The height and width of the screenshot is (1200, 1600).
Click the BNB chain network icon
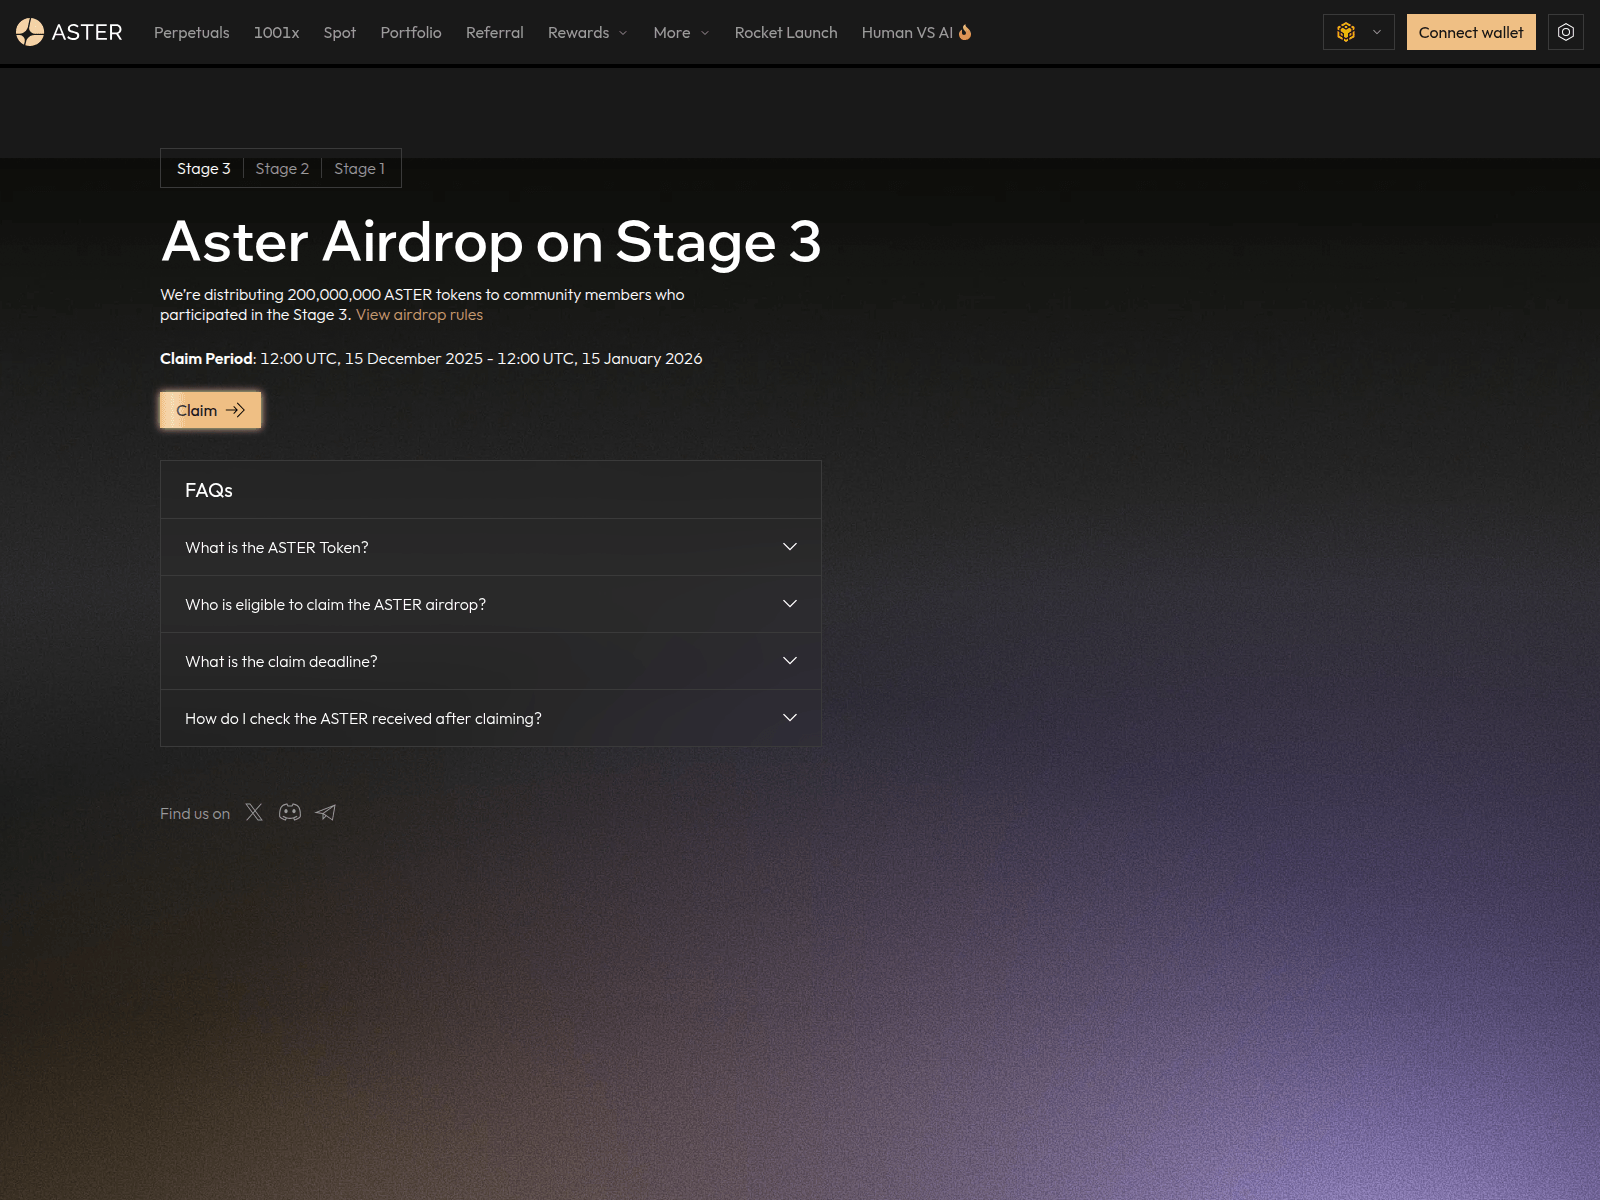1346,32
